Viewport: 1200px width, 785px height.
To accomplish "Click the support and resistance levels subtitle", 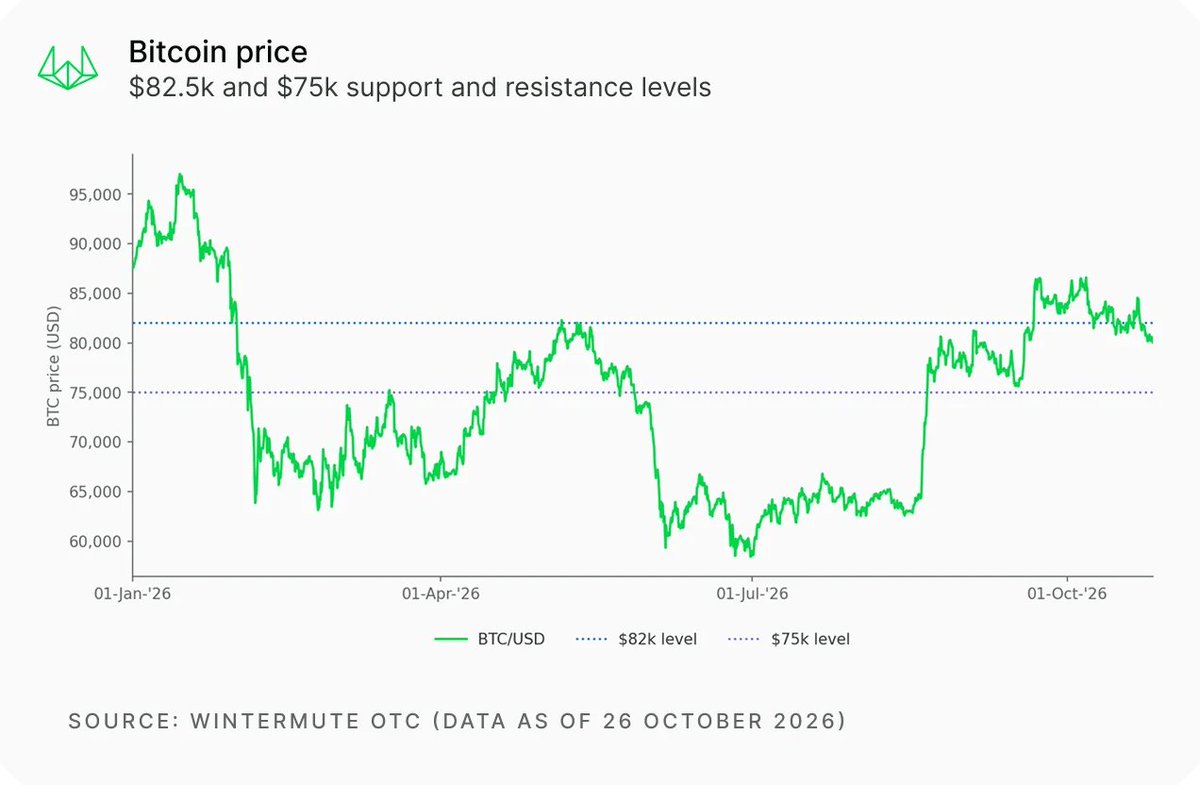I will pos(420,88).
